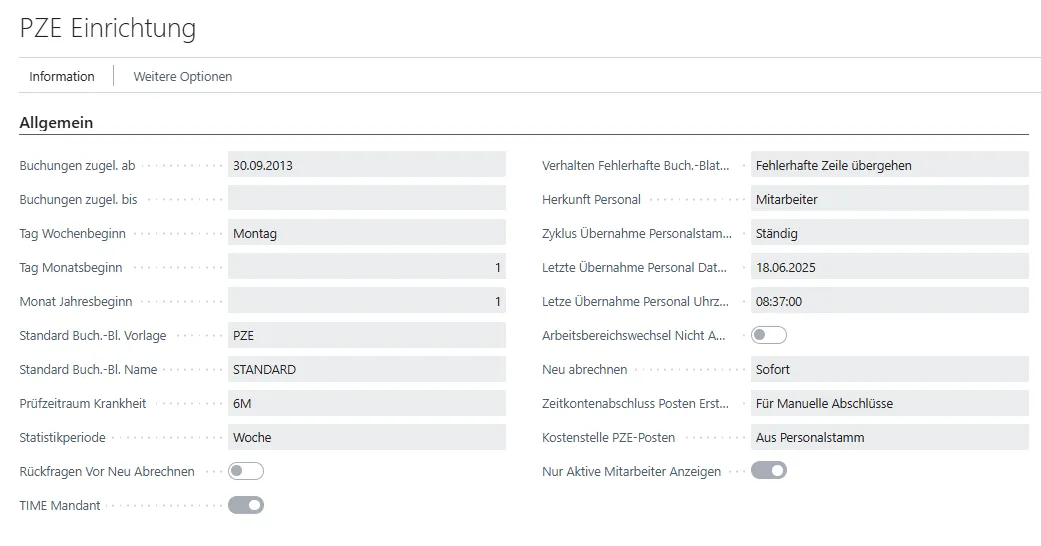The image size is (1041, 546).
Task: Collapse the Allgemein section header
Action: click(x=56, y=123)
